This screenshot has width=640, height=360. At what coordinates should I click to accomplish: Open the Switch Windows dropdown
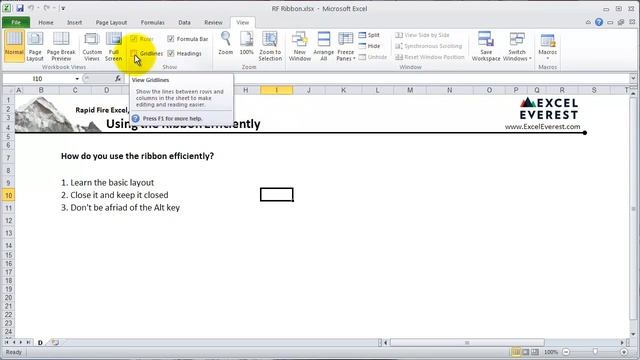point(517,46)
